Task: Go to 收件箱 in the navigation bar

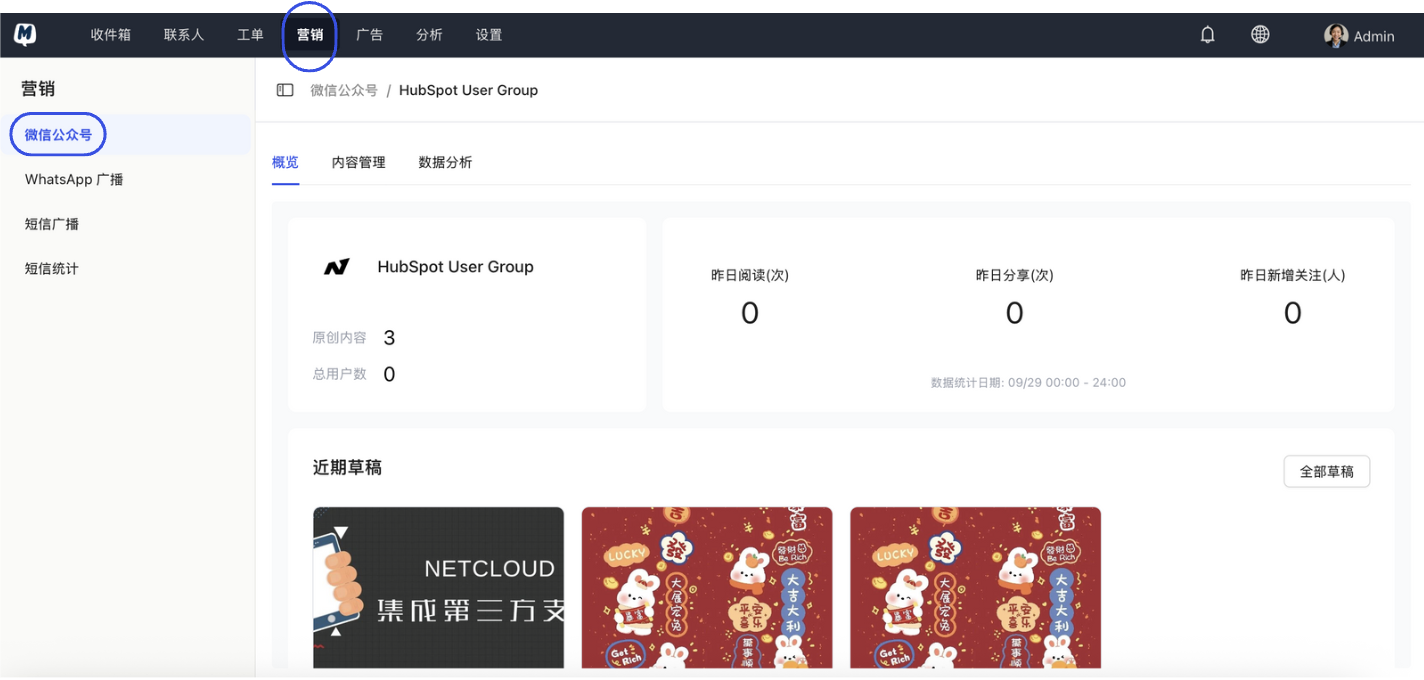Action: 110,33
